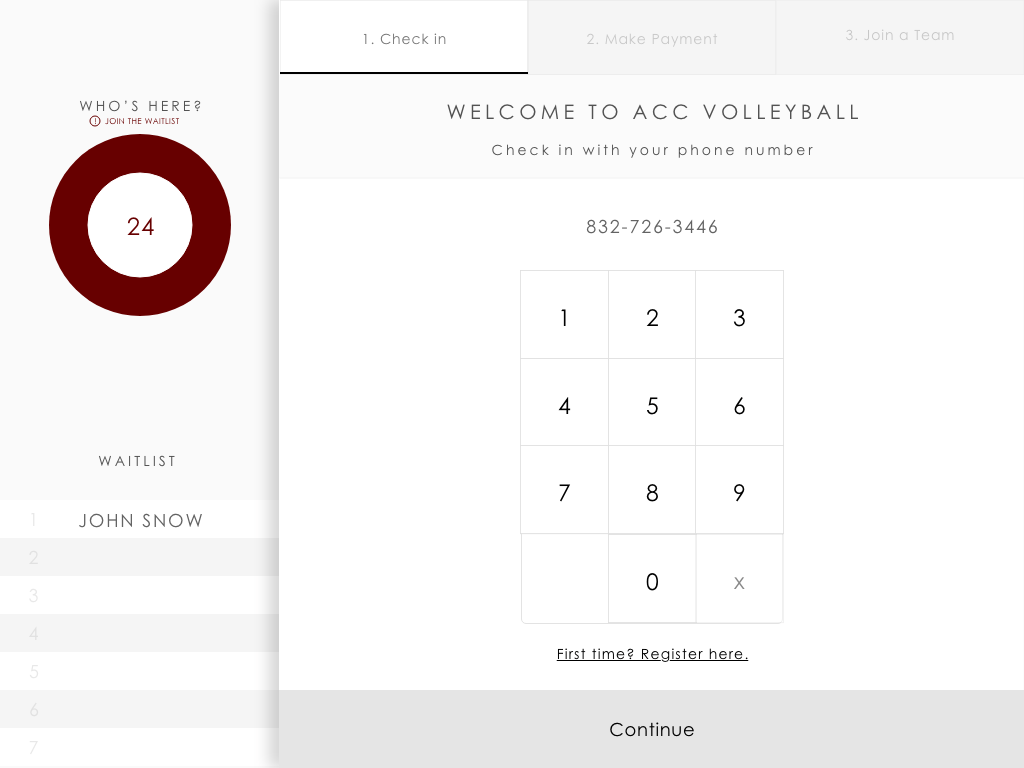Select the Check in tab

coord(404,37)
